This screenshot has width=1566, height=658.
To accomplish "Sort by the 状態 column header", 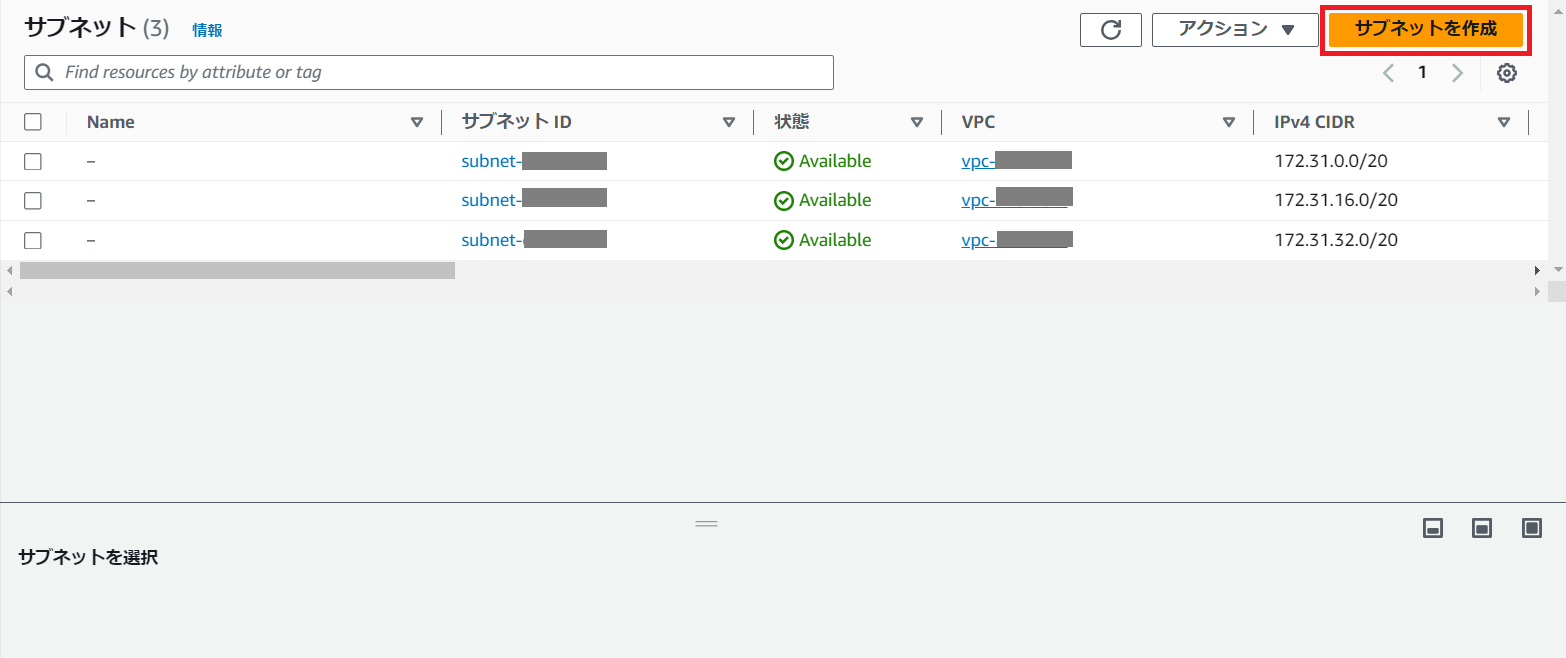I will 792,122.
